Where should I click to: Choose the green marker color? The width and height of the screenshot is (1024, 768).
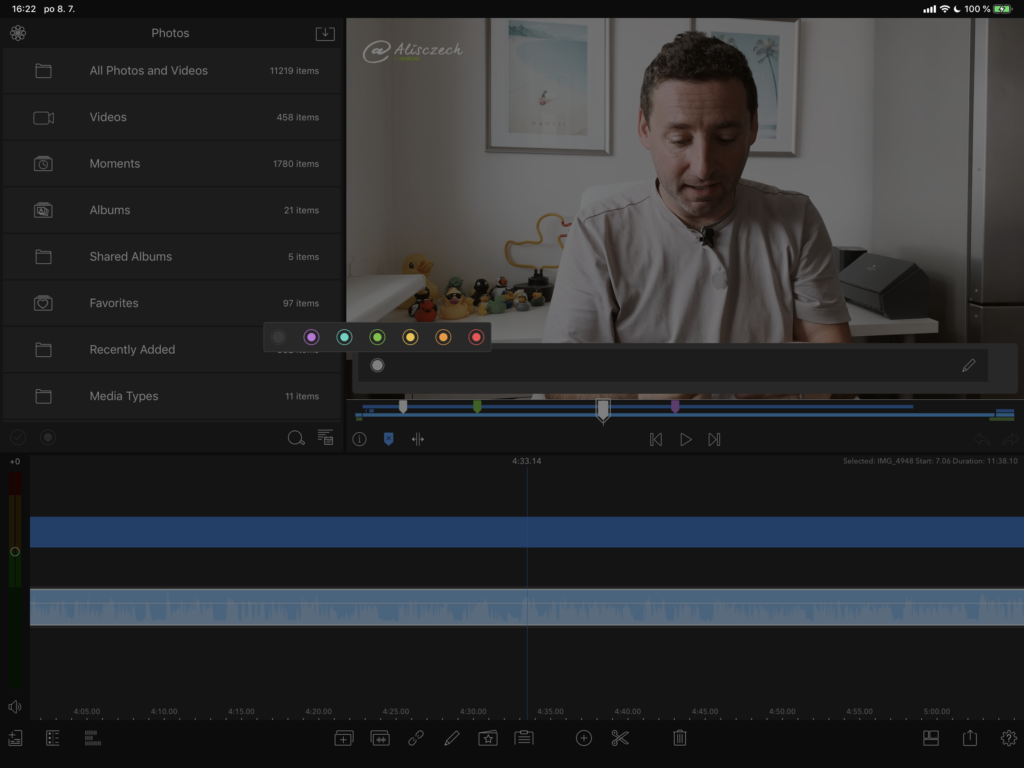377,337
